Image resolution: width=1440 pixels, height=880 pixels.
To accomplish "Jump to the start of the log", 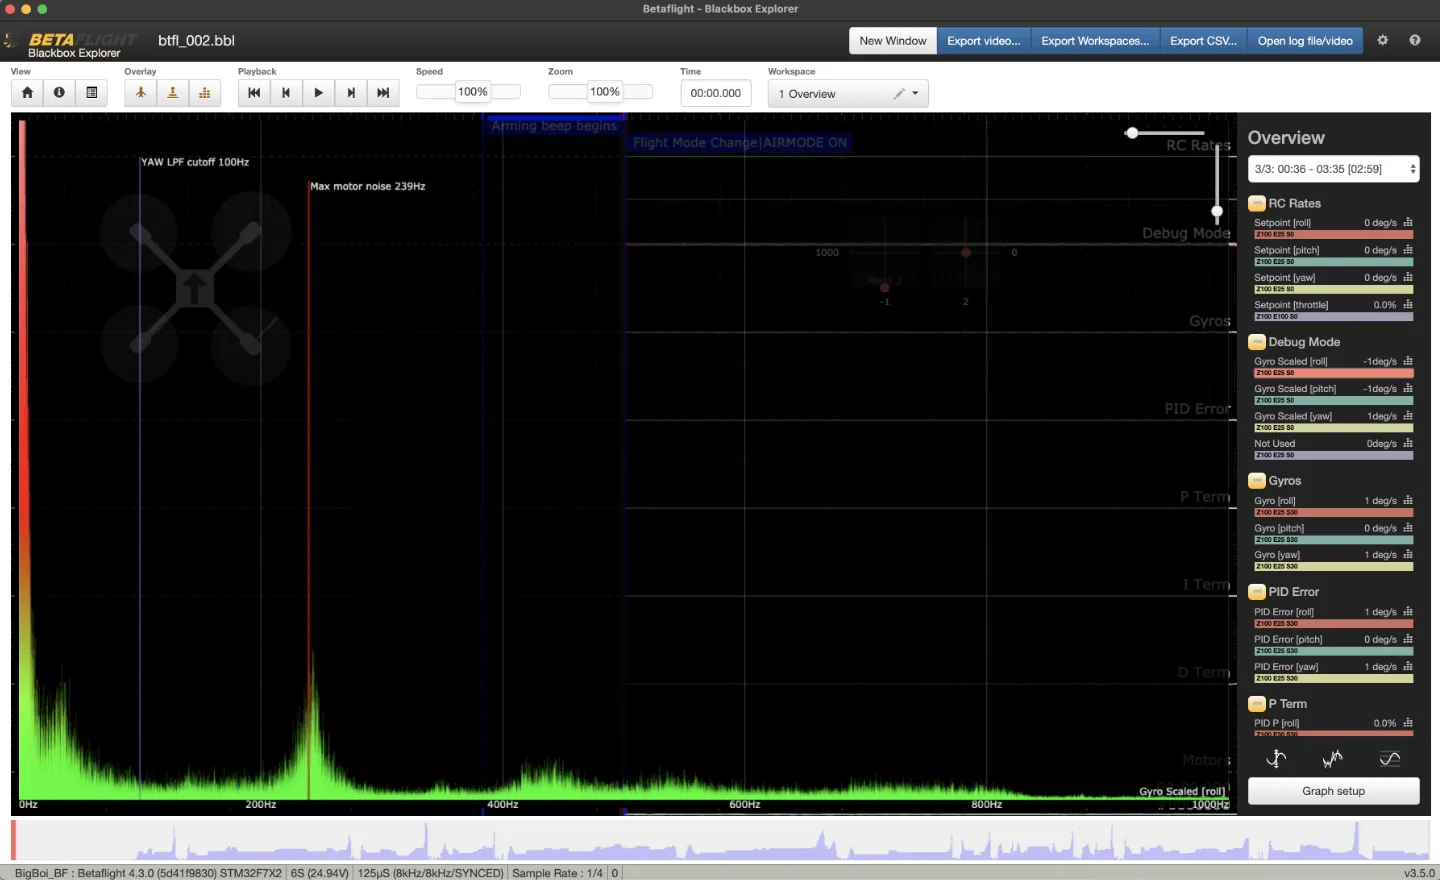I will (254, 93).
